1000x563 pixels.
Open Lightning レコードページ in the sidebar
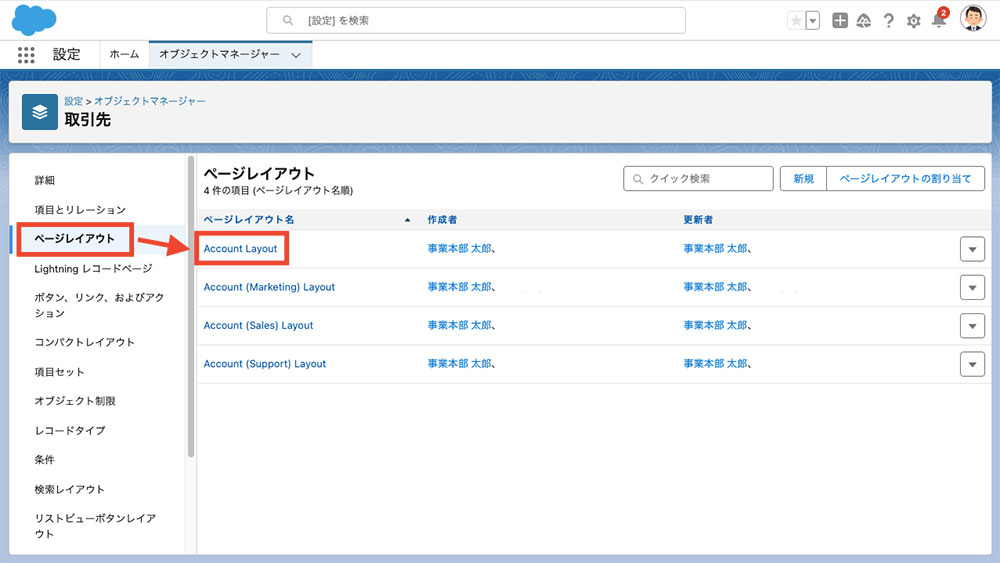tap(93, 268)
